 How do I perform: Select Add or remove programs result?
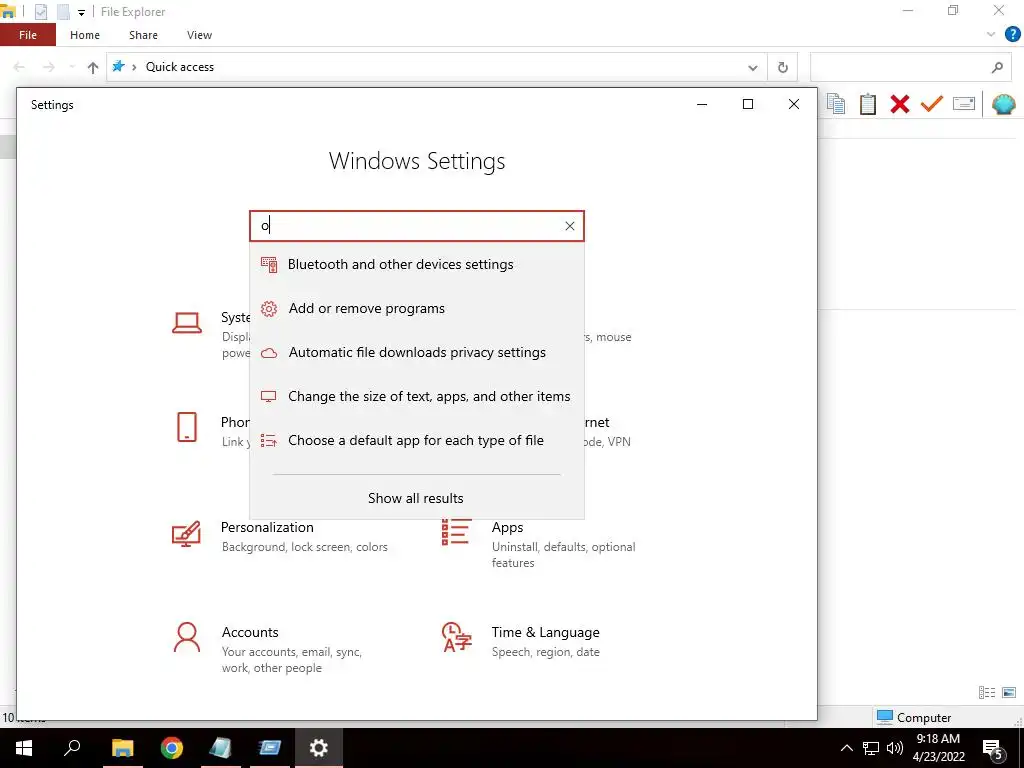coord(417,308)
